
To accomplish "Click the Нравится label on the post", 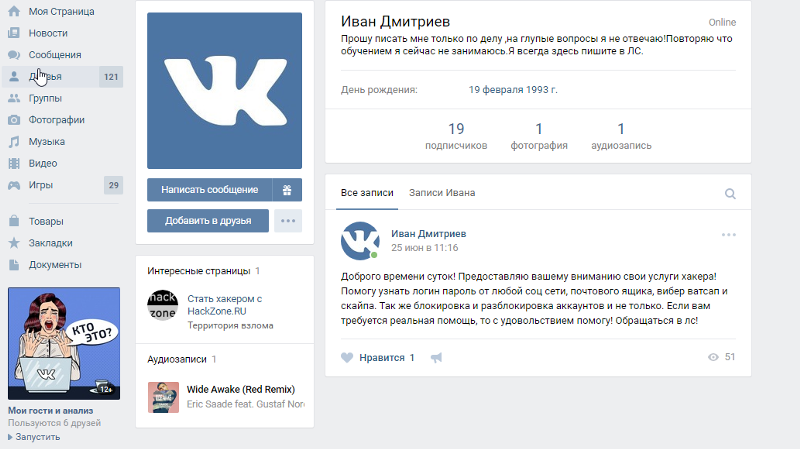I will (x=382, y=358).
